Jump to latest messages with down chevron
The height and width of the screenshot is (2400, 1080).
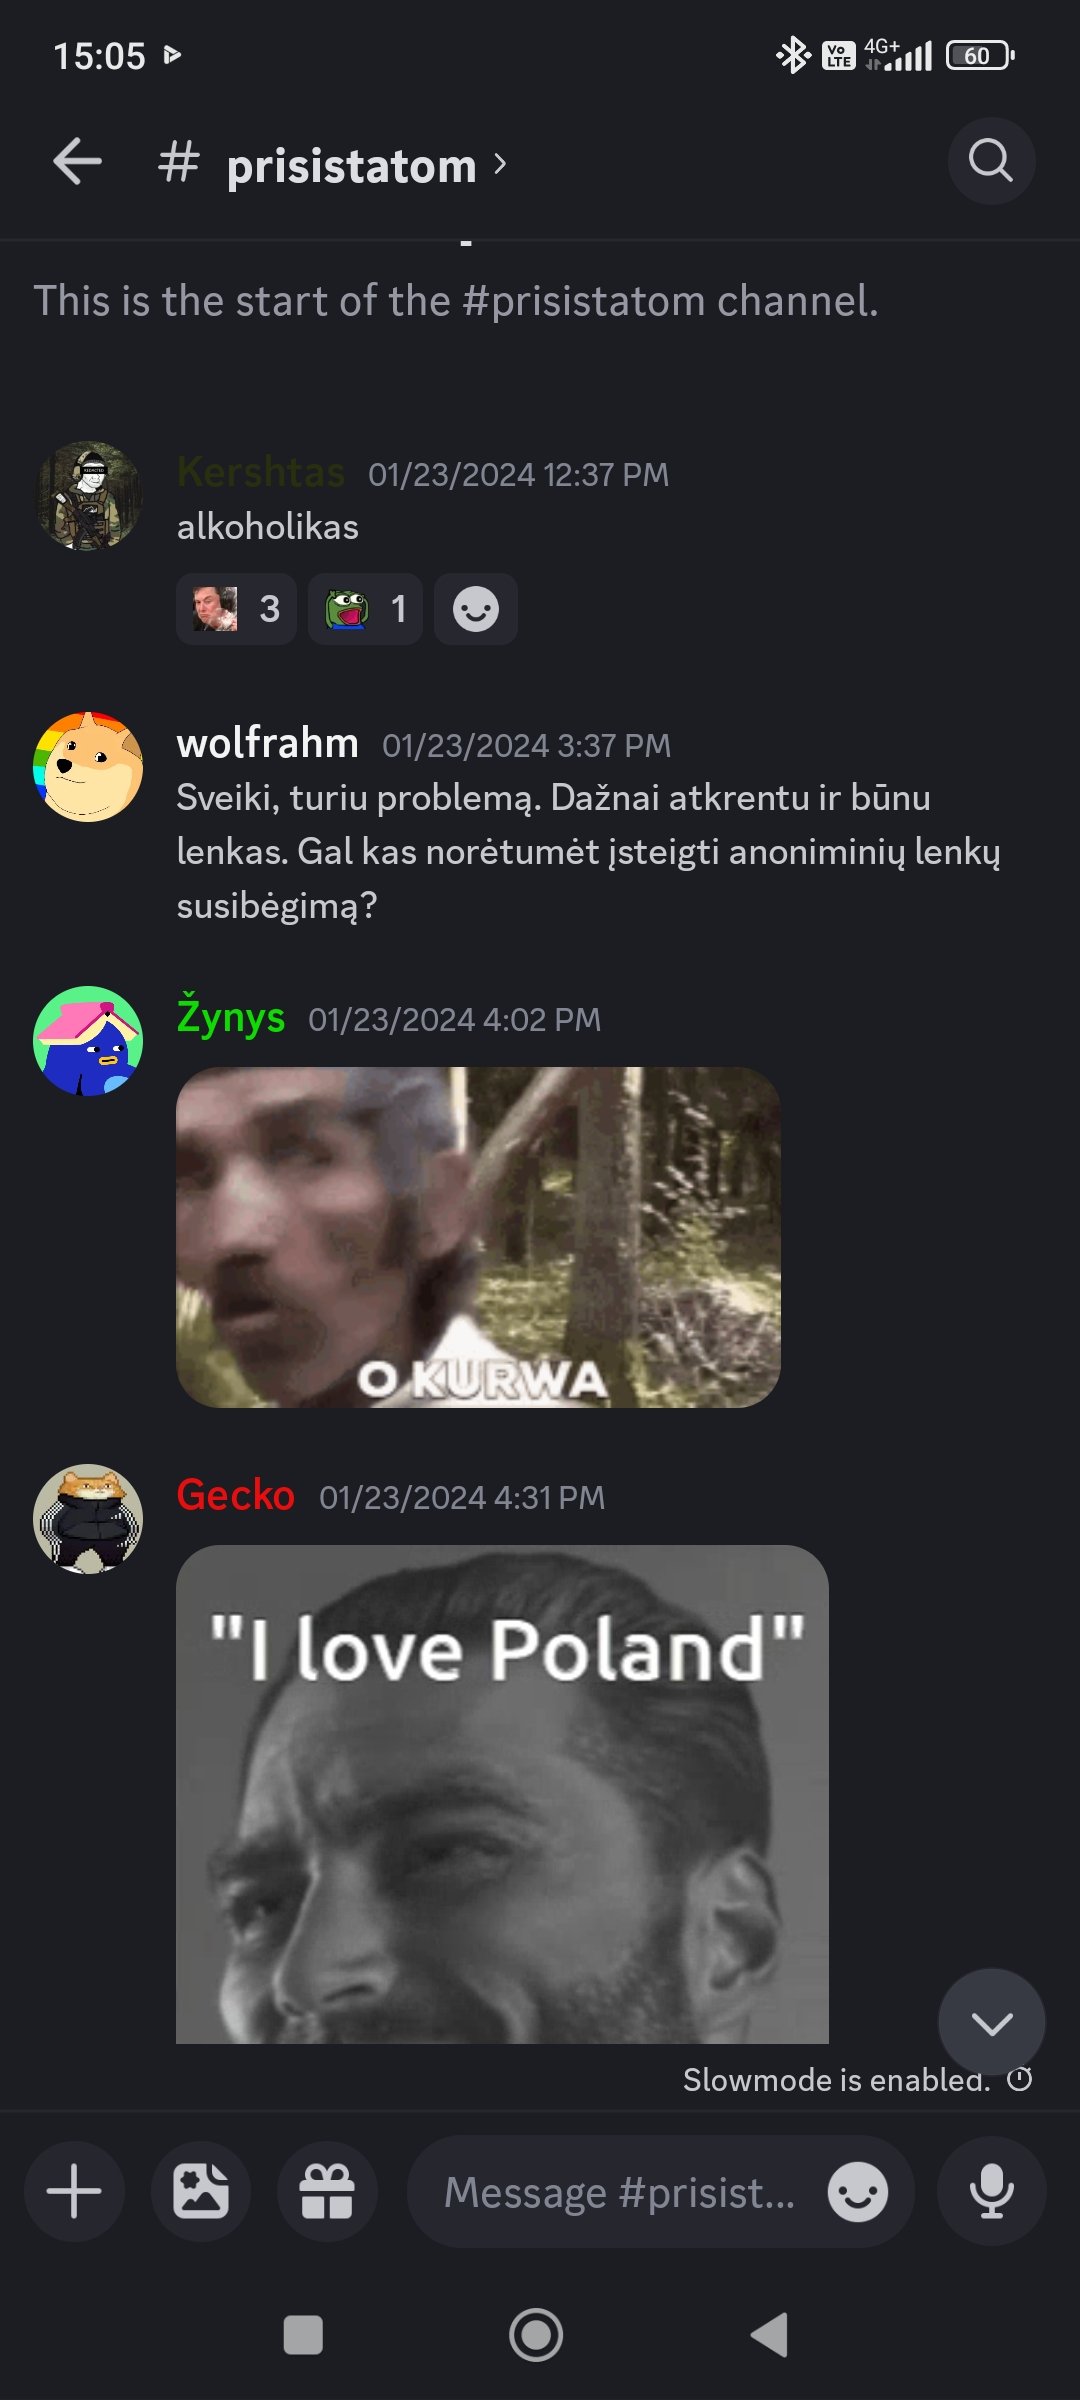[992, 2023]
